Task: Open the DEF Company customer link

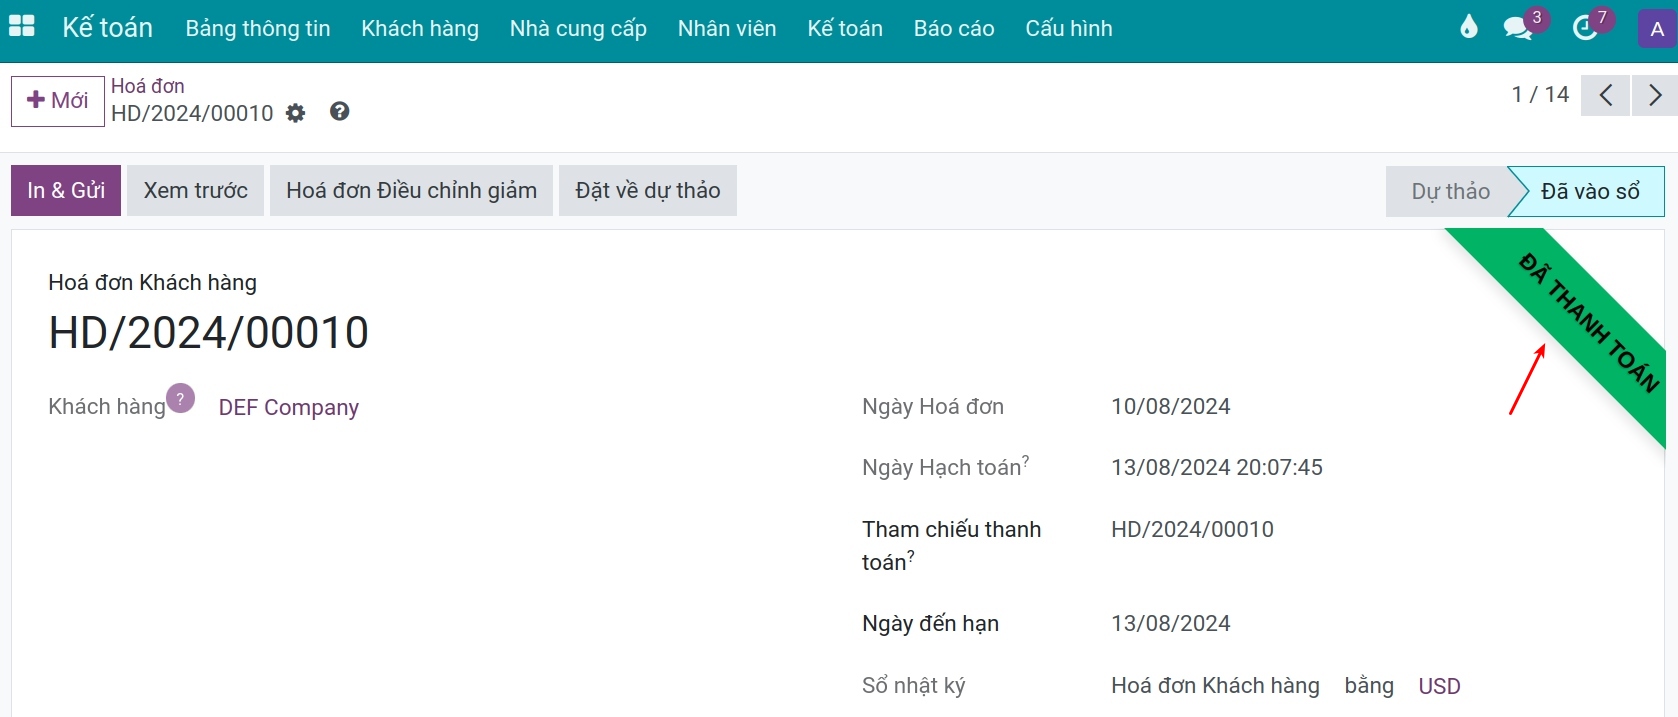Action: click(289, 407)
